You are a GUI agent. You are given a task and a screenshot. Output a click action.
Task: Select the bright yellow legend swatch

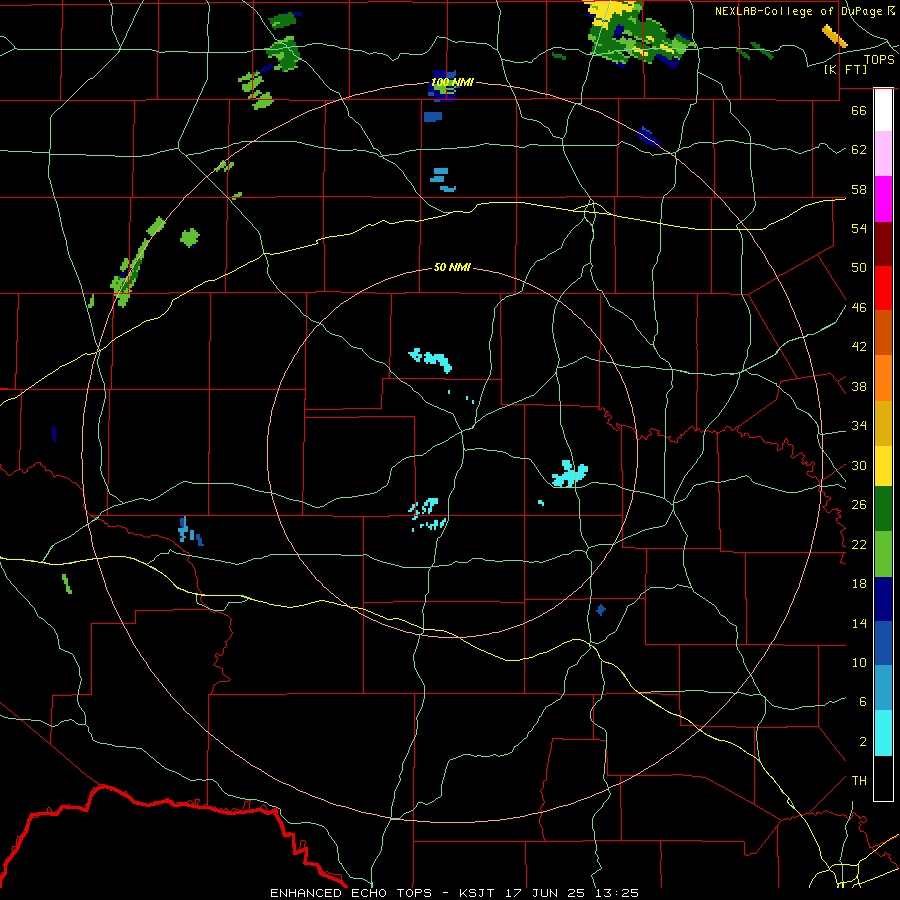883,466
